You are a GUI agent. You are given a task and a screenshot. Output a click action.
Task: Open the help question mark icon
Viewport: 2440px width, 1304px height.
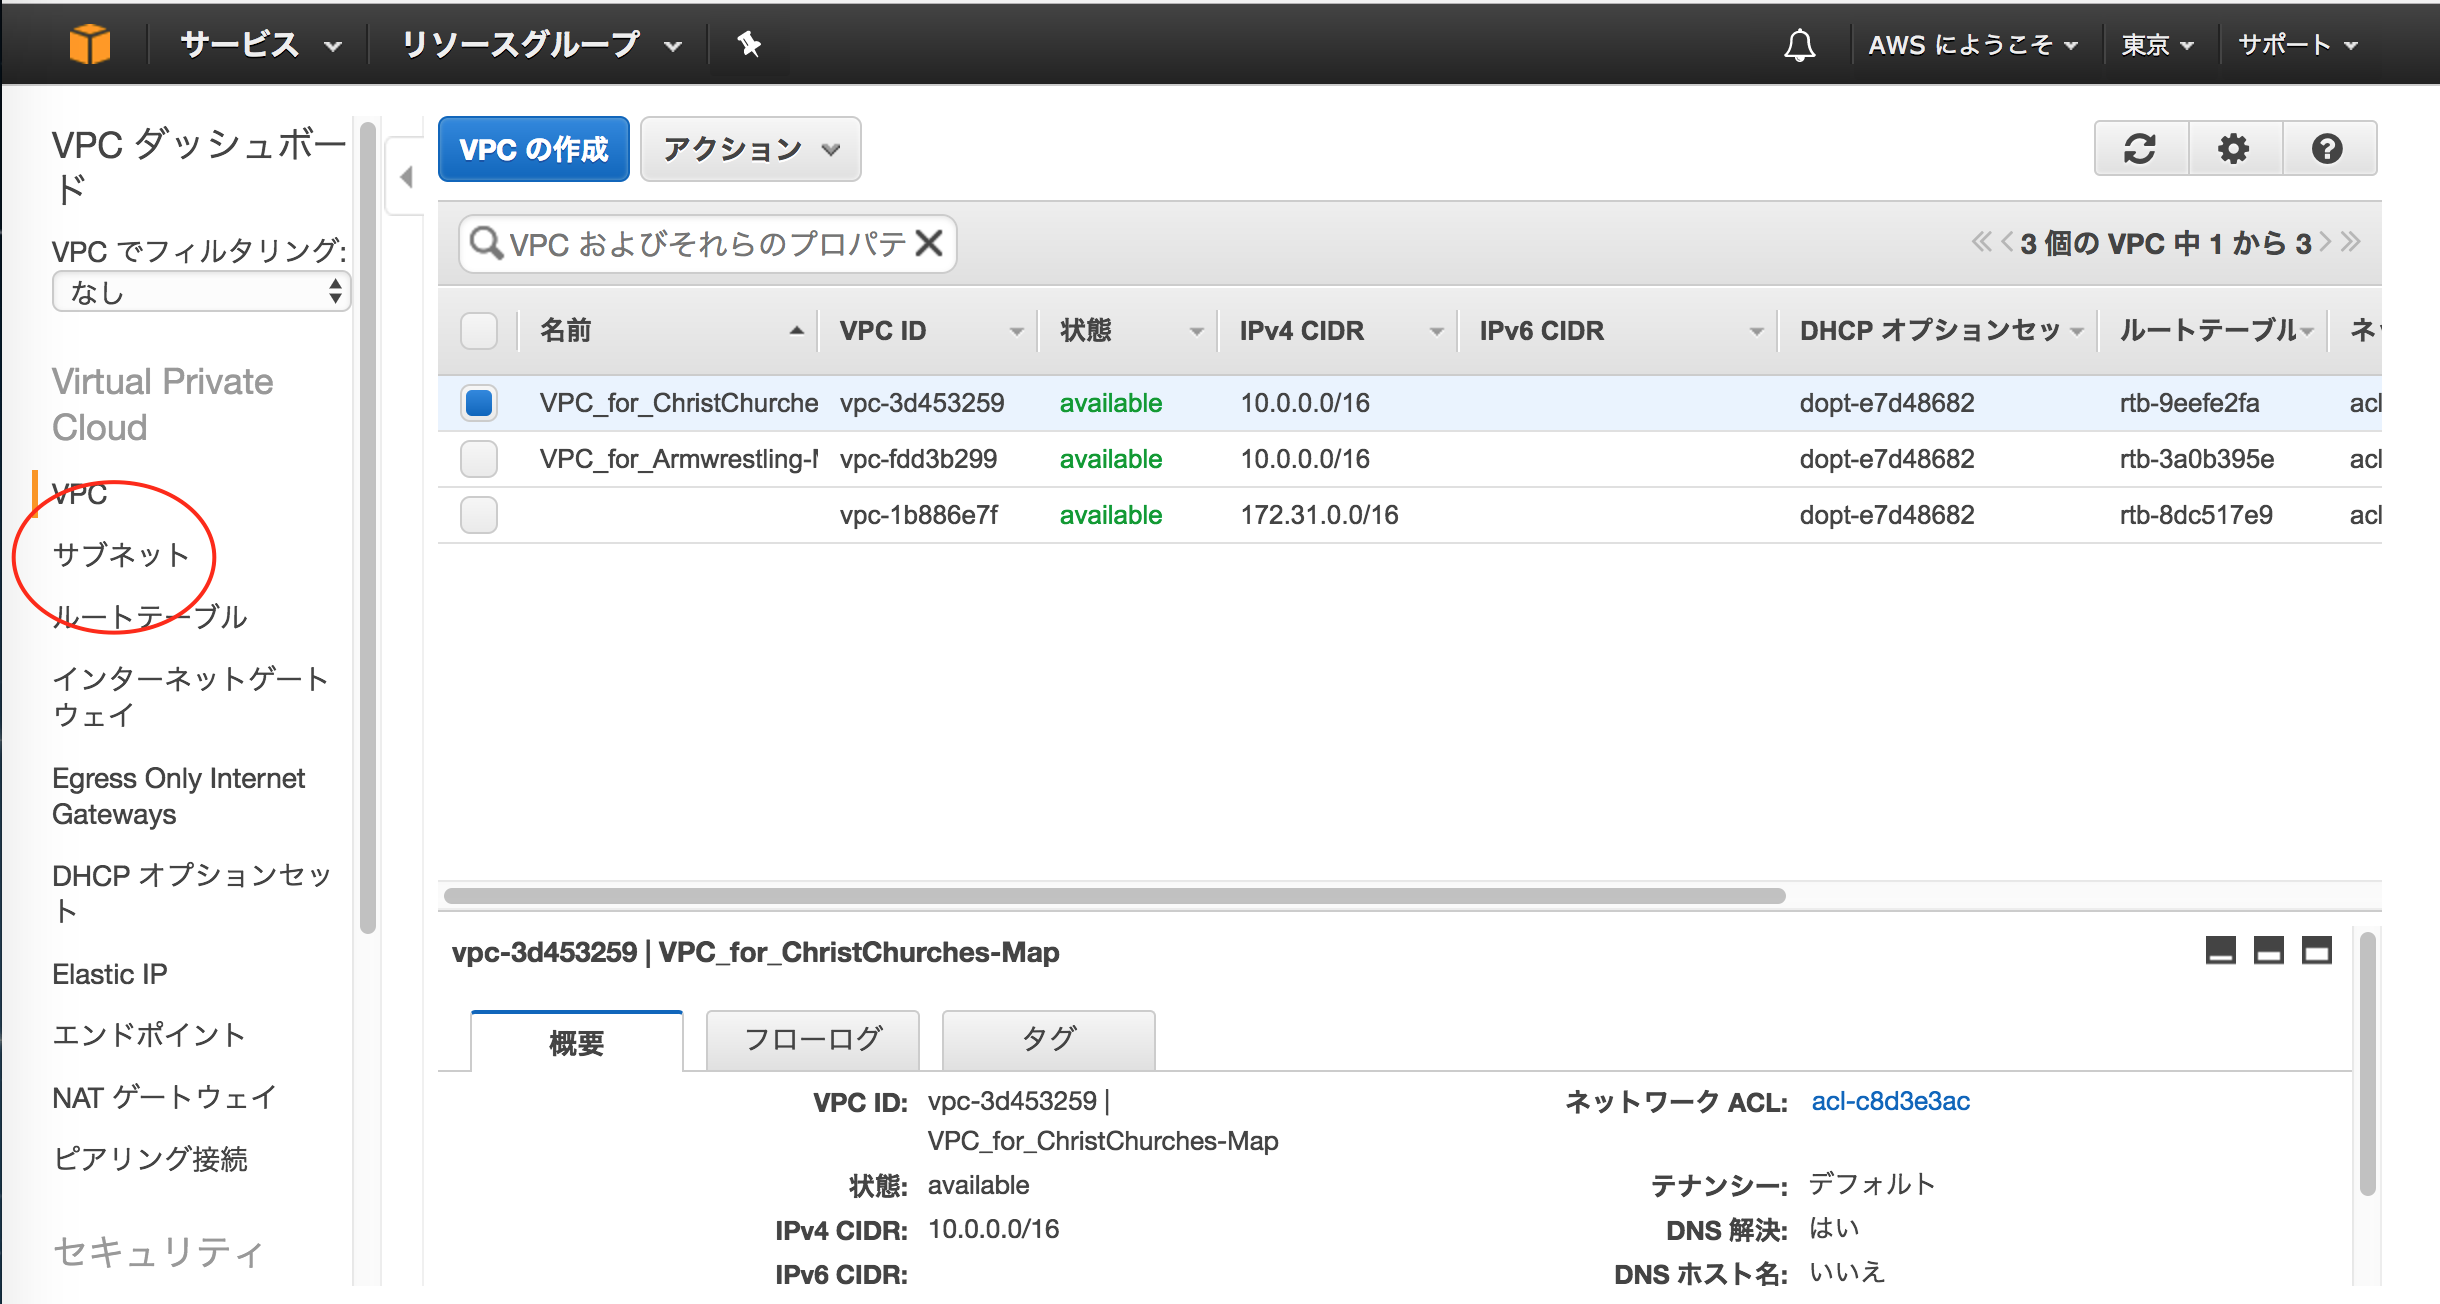[x=2327, y=149]
